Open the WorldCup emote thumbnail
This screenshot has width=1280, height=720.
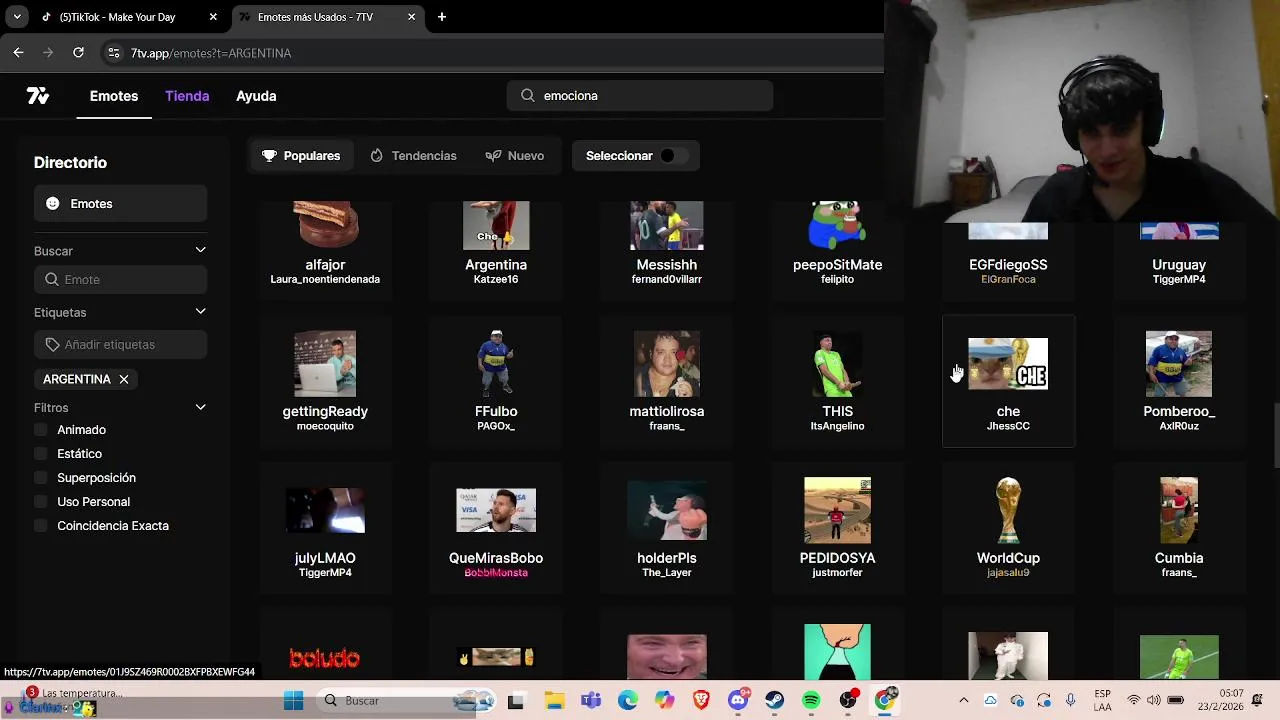coord(1008,511)
